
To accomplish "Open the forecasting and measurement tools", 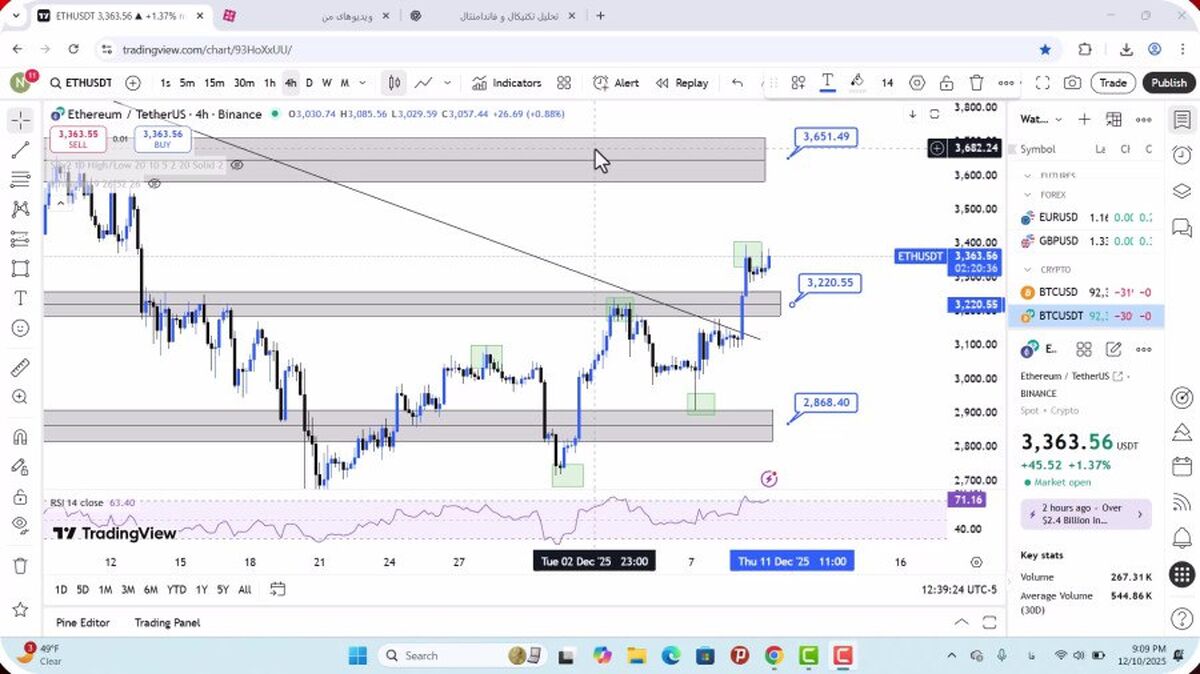I will (x=20, y=239).
